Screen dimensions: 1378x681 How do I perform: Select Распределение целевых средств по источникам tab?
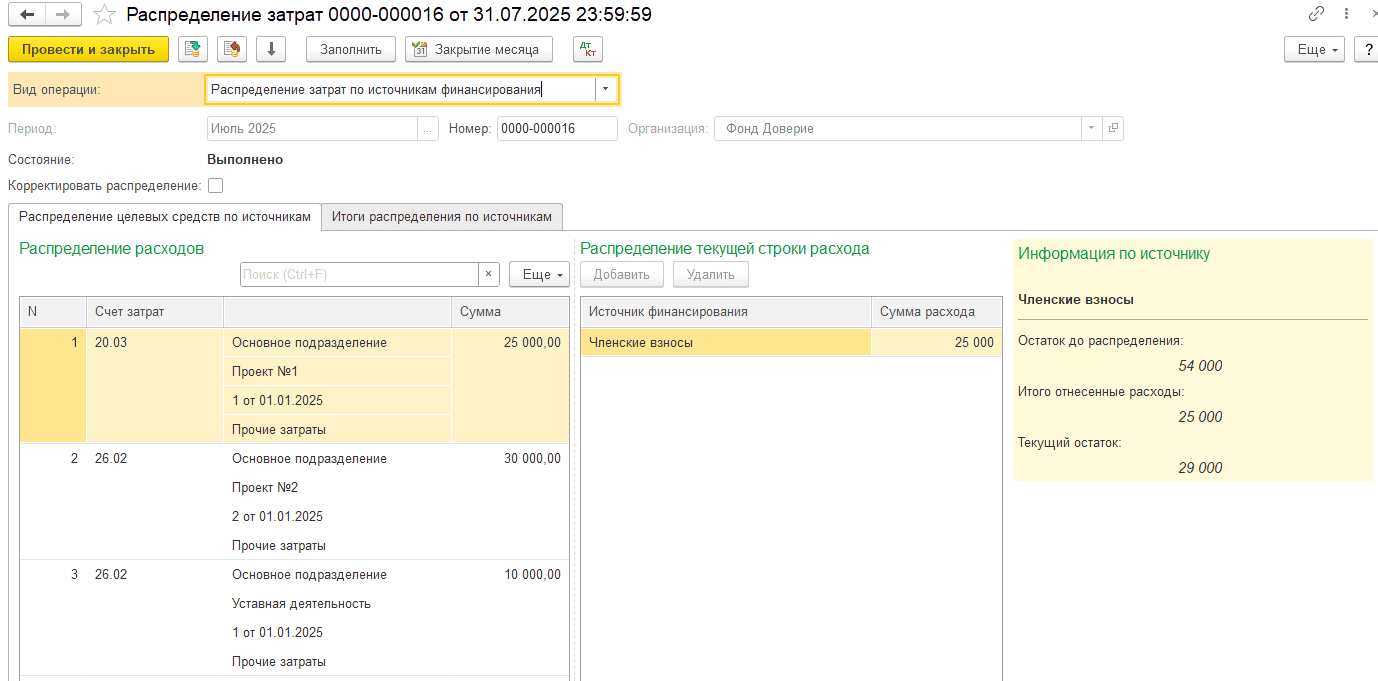pos(165,216)
